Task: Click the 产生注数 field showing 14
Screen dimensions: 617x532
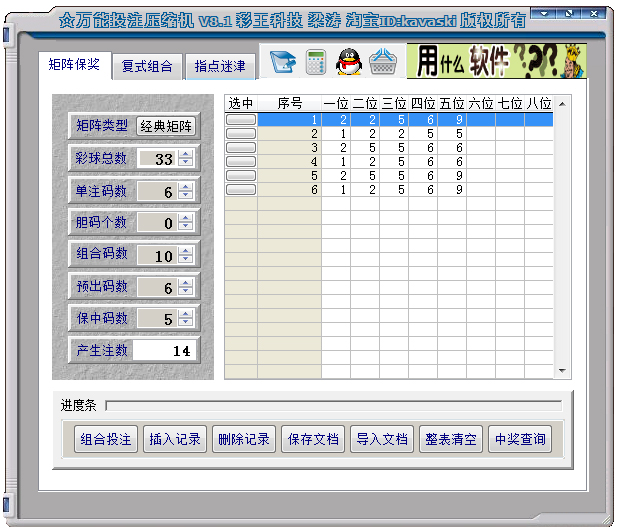Action: coord(164,350)
